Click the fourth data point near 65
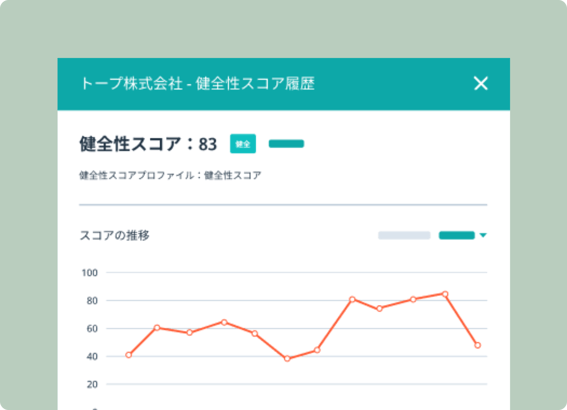The width and height of the screenshot is (567, 410). point(224,322)
